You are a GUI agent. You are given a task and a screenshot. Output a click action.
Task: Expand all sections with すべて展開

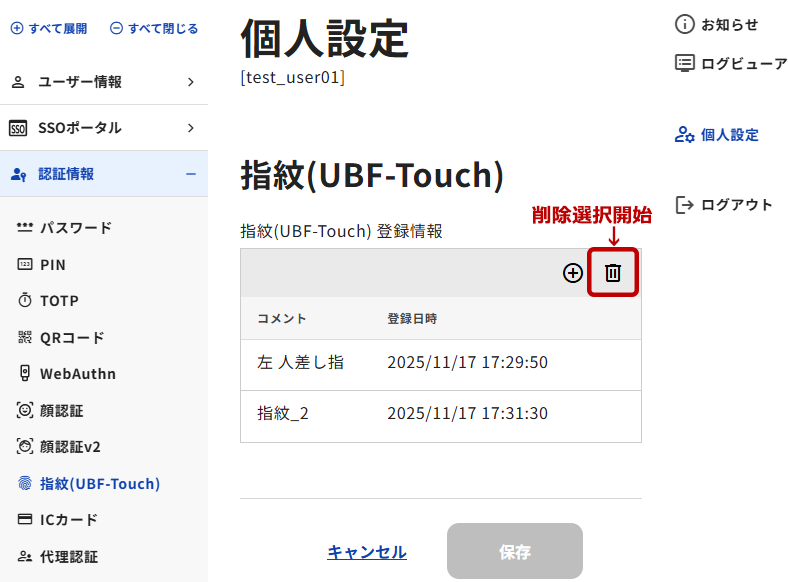(49, 28)
